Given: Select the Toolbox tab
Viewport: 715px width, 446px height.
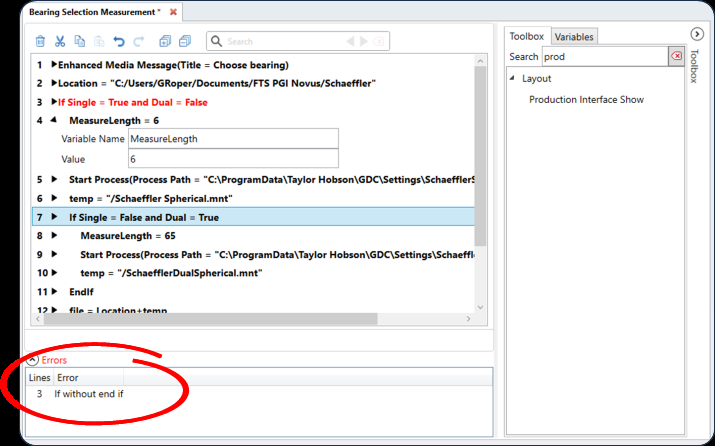Looking at the screenshot, I should coord(526,36).
